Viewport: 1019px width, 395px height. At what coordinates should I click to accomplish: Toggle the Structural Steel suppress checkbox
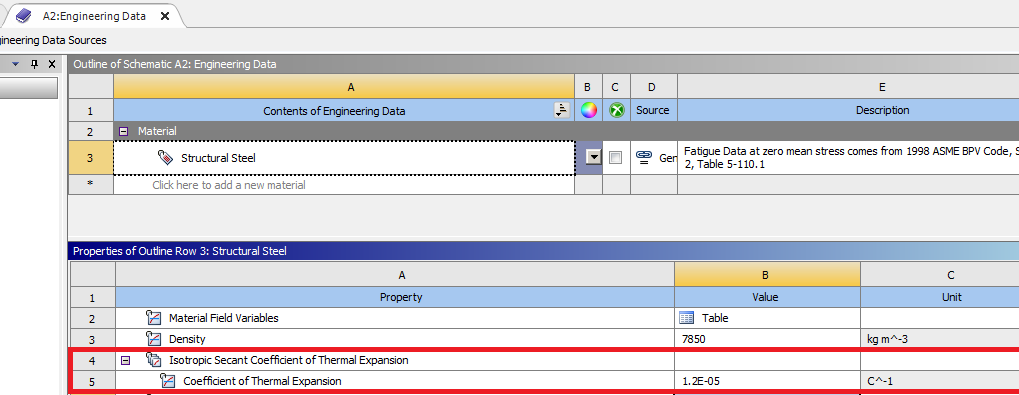pyautogui.click(x=615, y=157)
